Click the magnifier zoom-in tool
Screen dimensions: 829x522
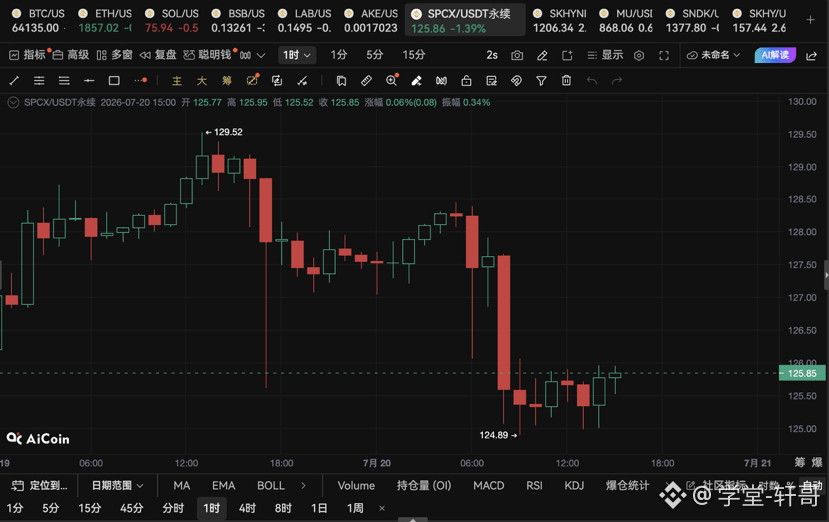(392, 80)
